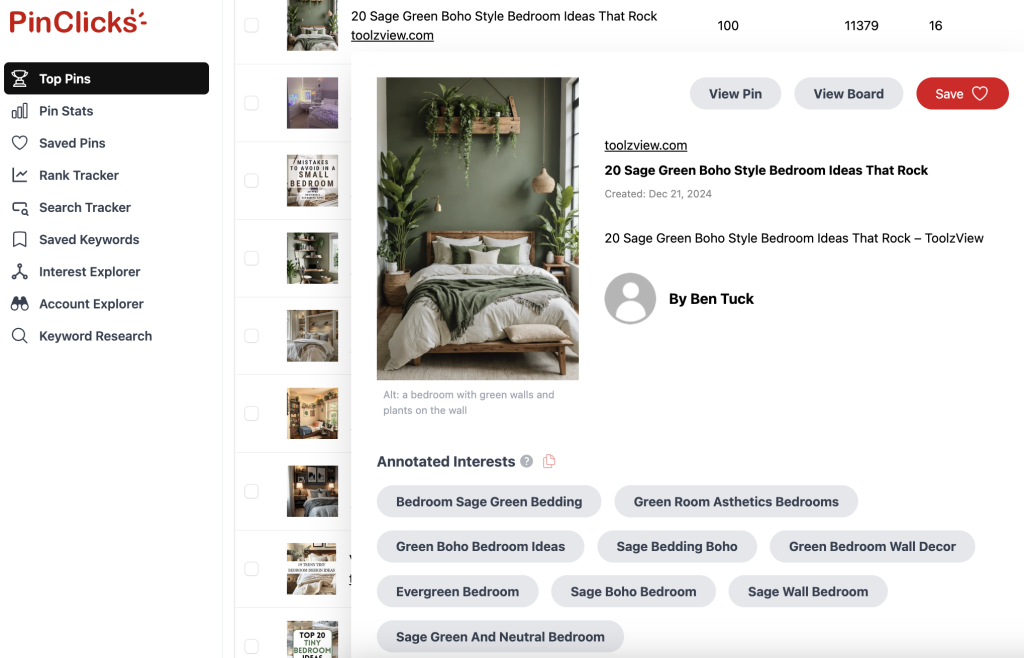This screenshot has height=658, width=1024.
Task: Click the Sage Boho Bedroom interest tag
Action: [x=633, y=591]
